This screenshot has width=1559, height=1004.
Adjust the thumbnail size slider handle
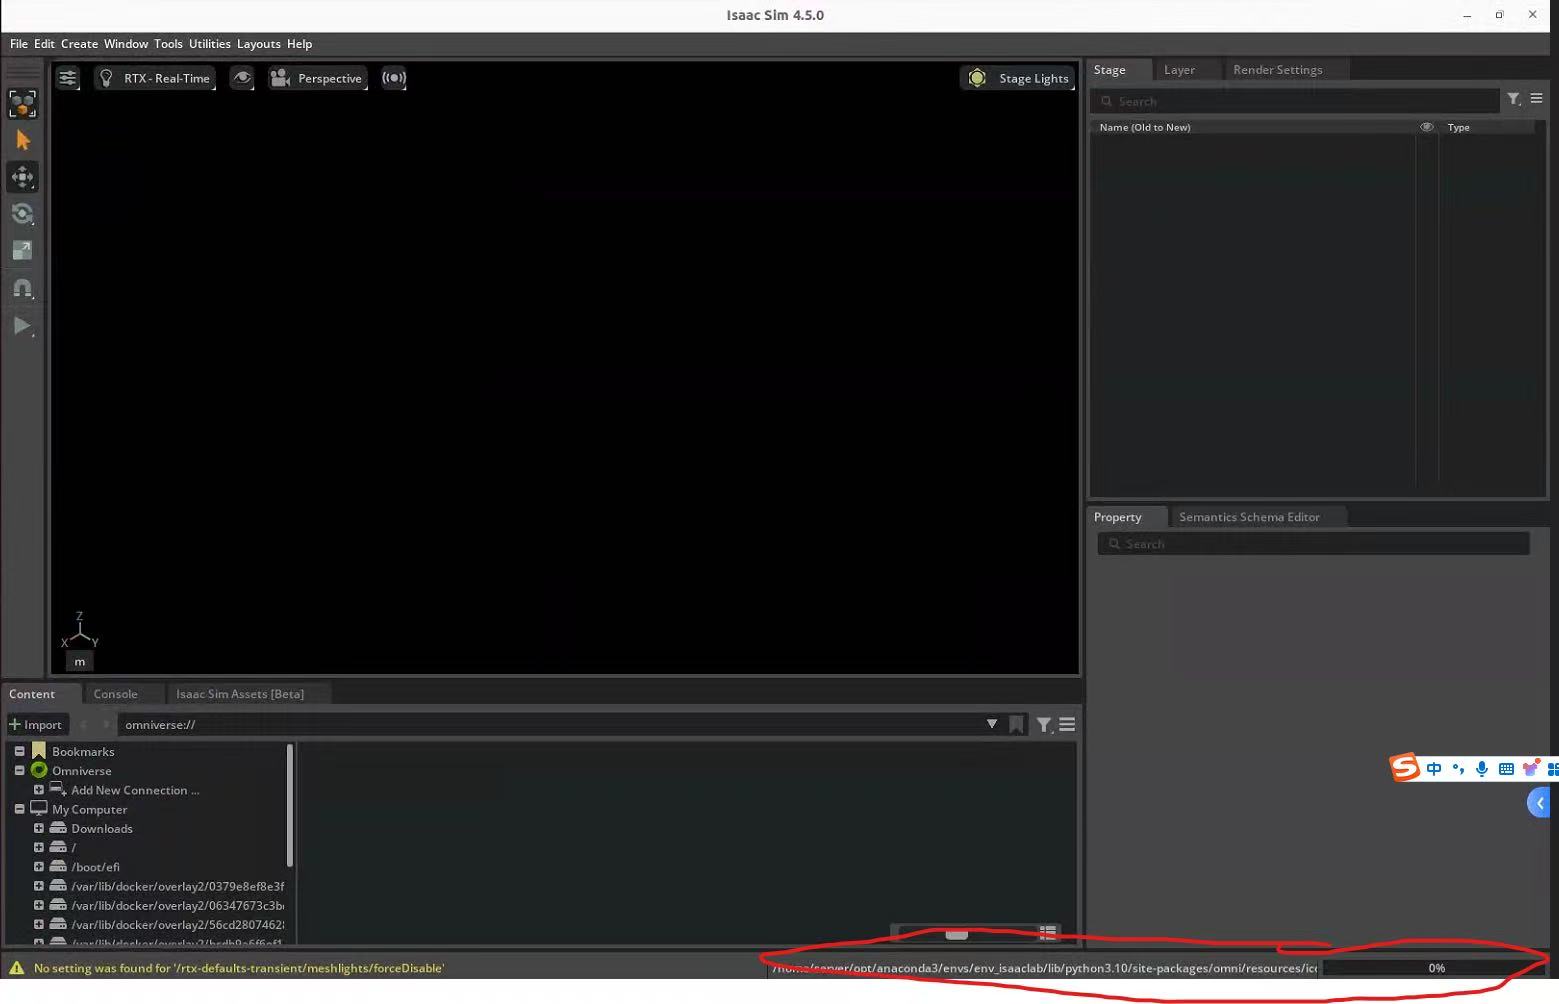[957, 934]
